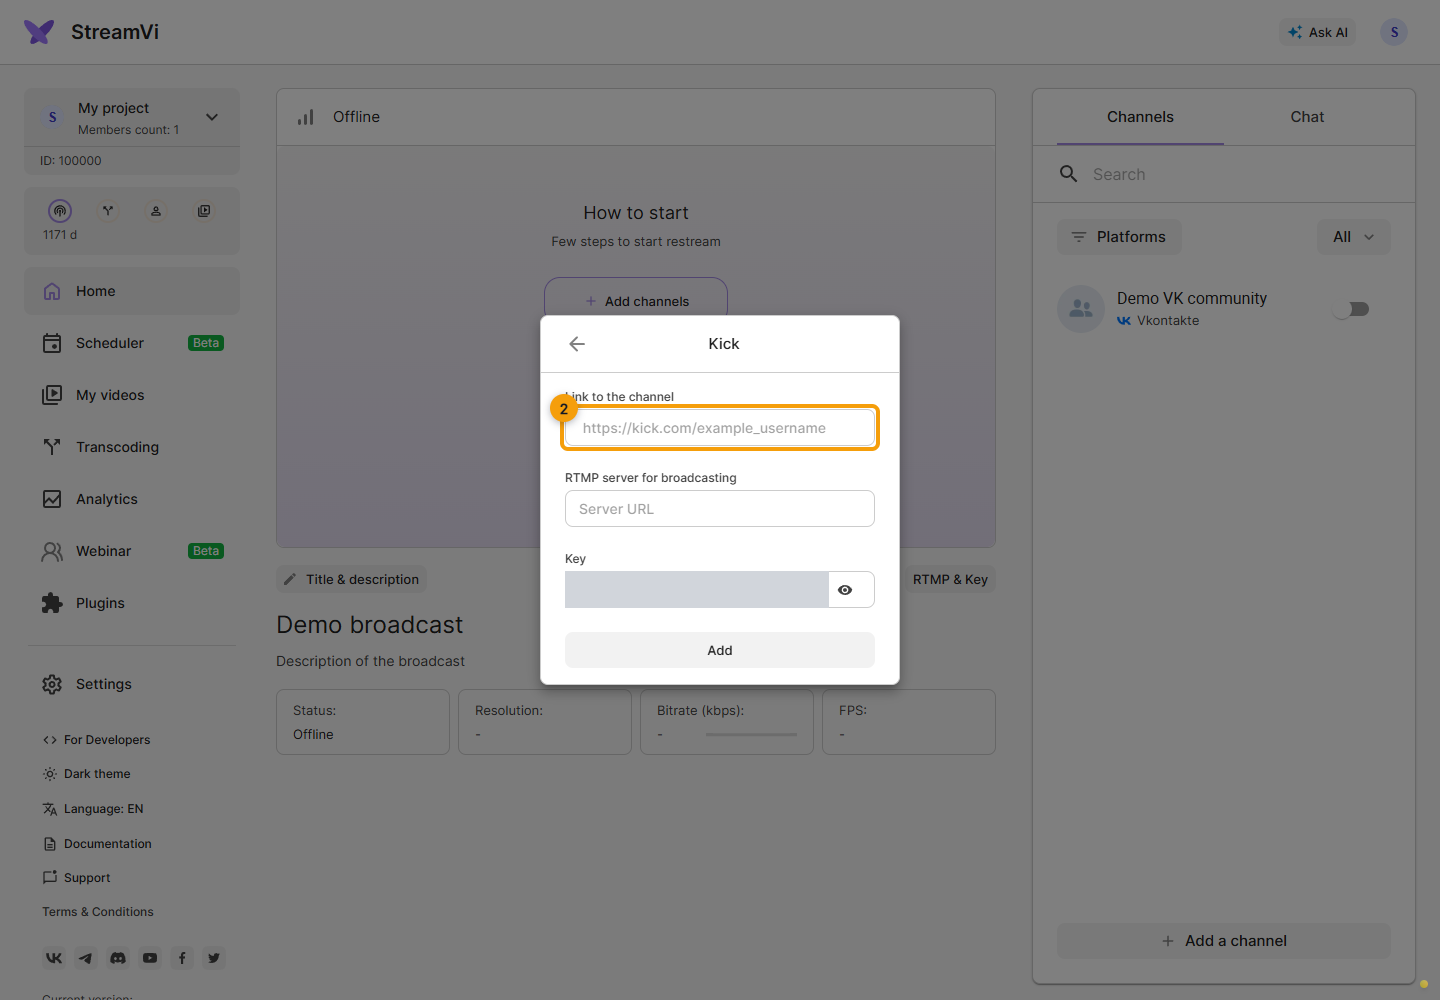Click the restream broadcast tower icon
Image resolution: width=1440 pixels, height=1000 pixels.
tap(60, 211)
